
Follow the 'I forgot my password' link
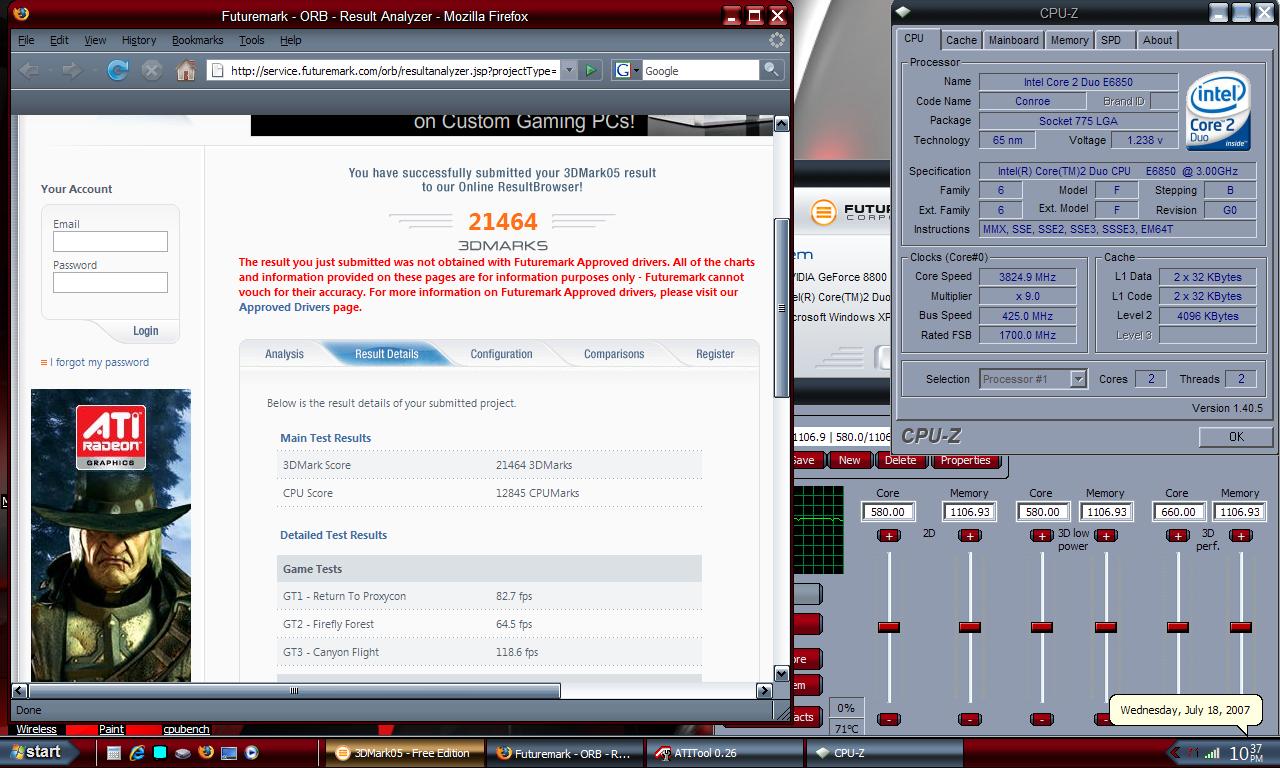(101, 362)
